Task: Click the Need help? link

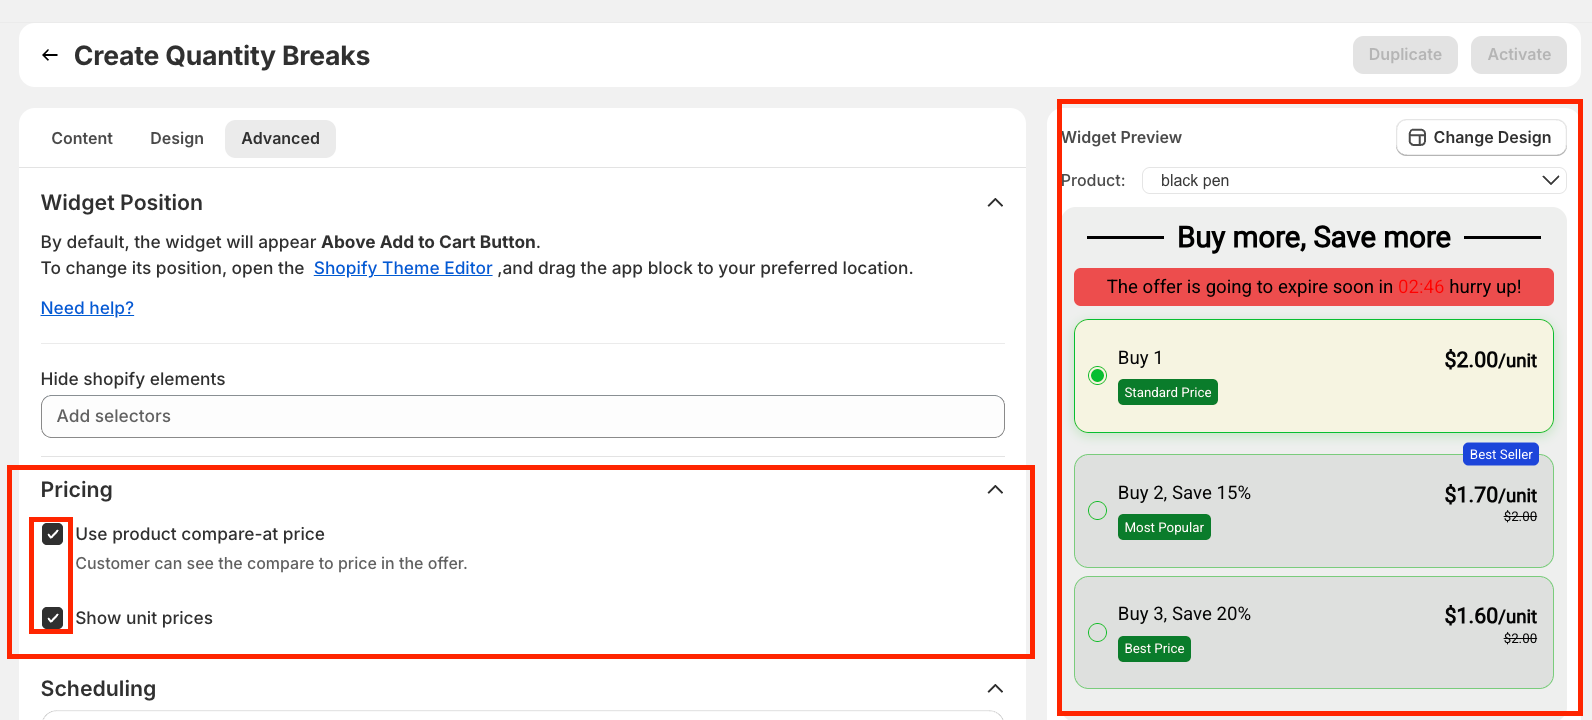Action: click(x=87, y=308)
